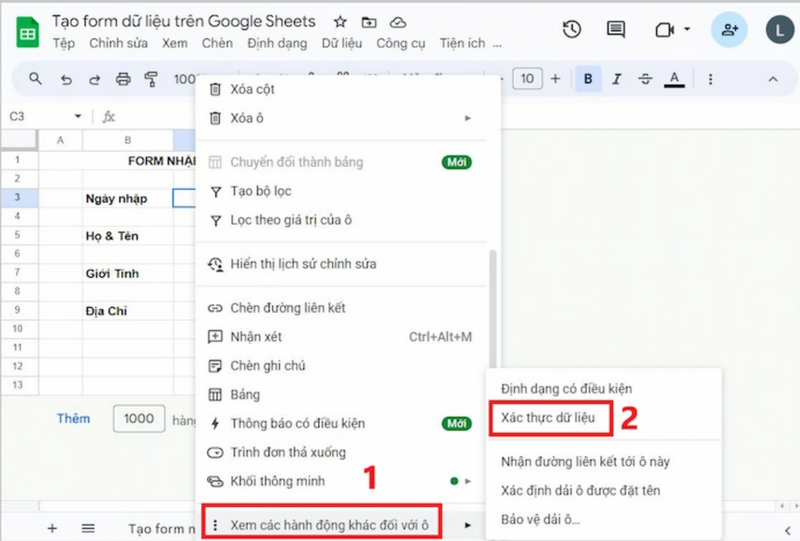Select the Tạo form sheet tab

click(161, 529)
